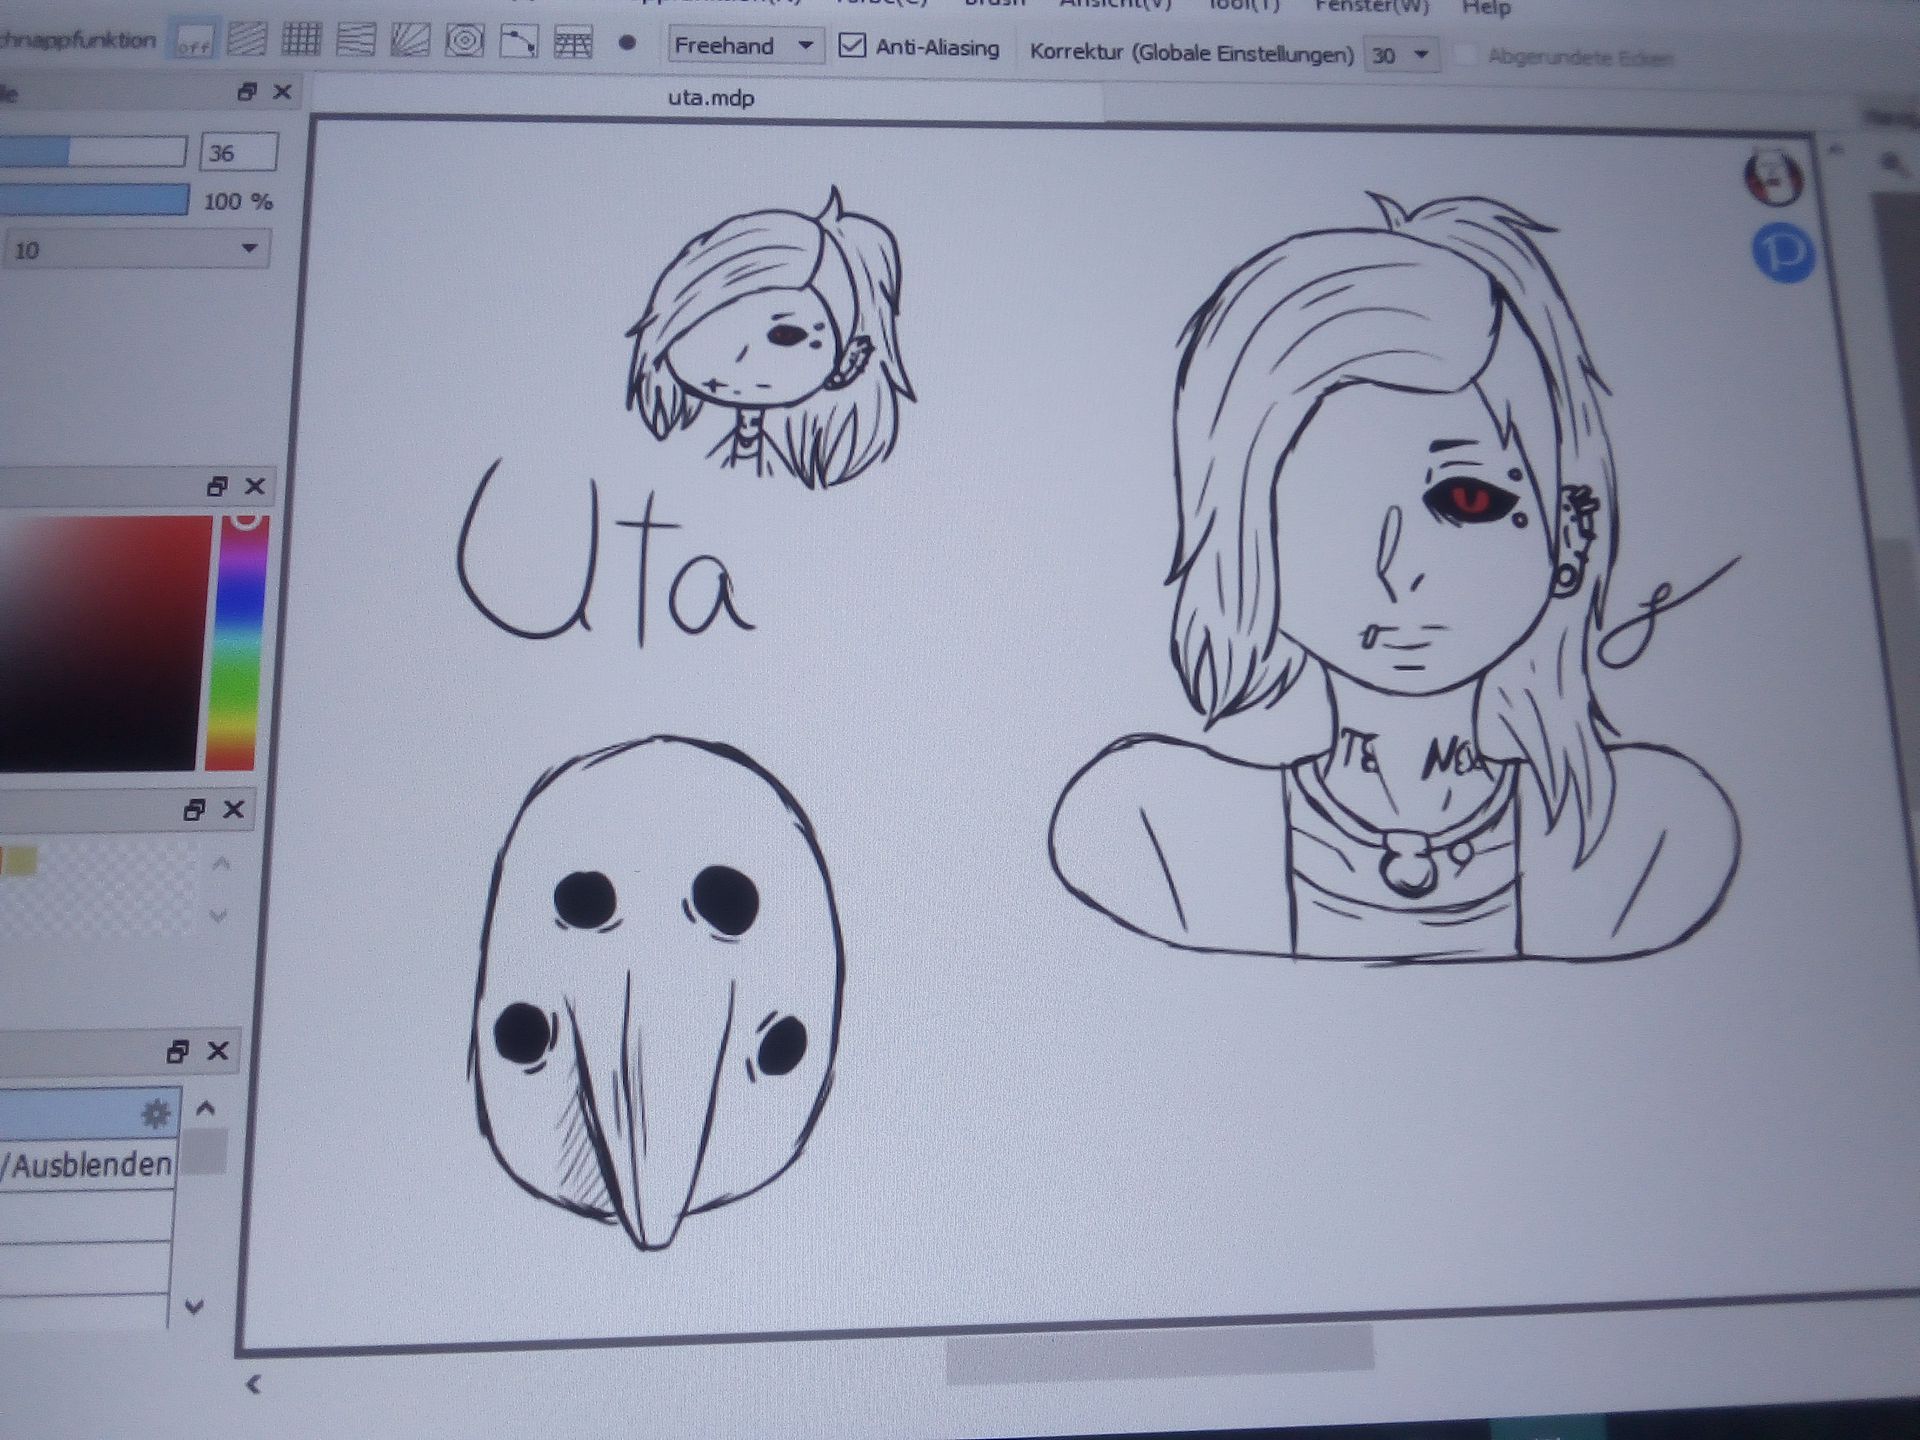1920x1440 pixels.
Task: Close the color panel
Action: pyautogui.click(x=255, y=487)
